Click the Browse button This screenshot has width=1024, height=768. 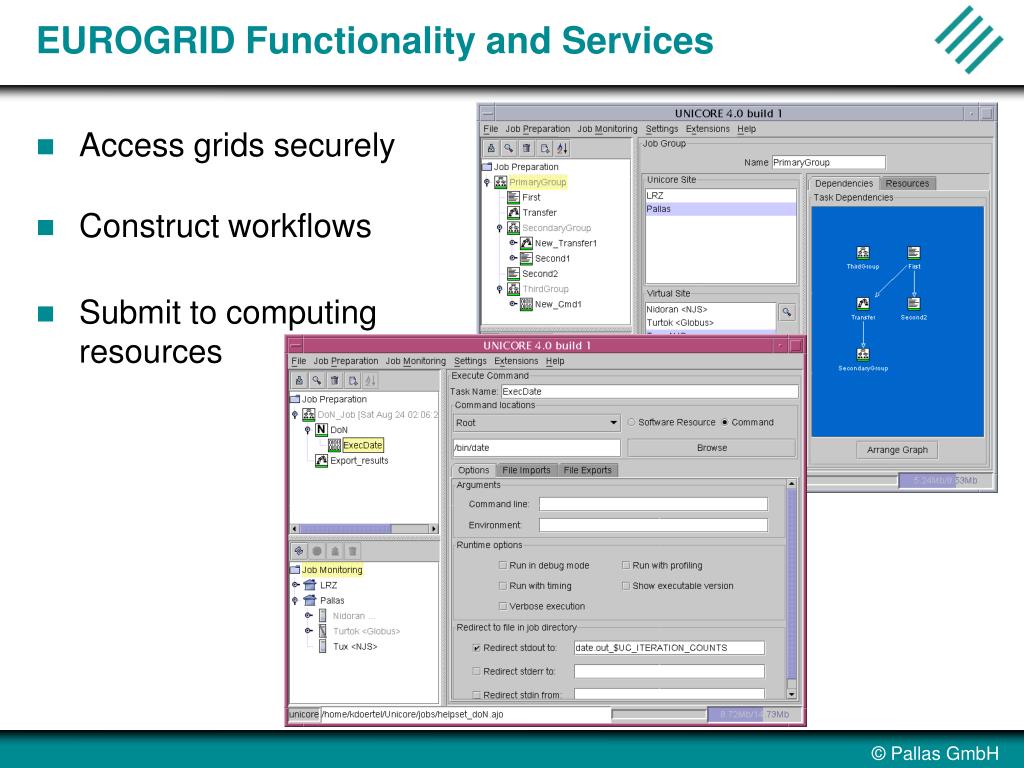click(x=712, y=448)
